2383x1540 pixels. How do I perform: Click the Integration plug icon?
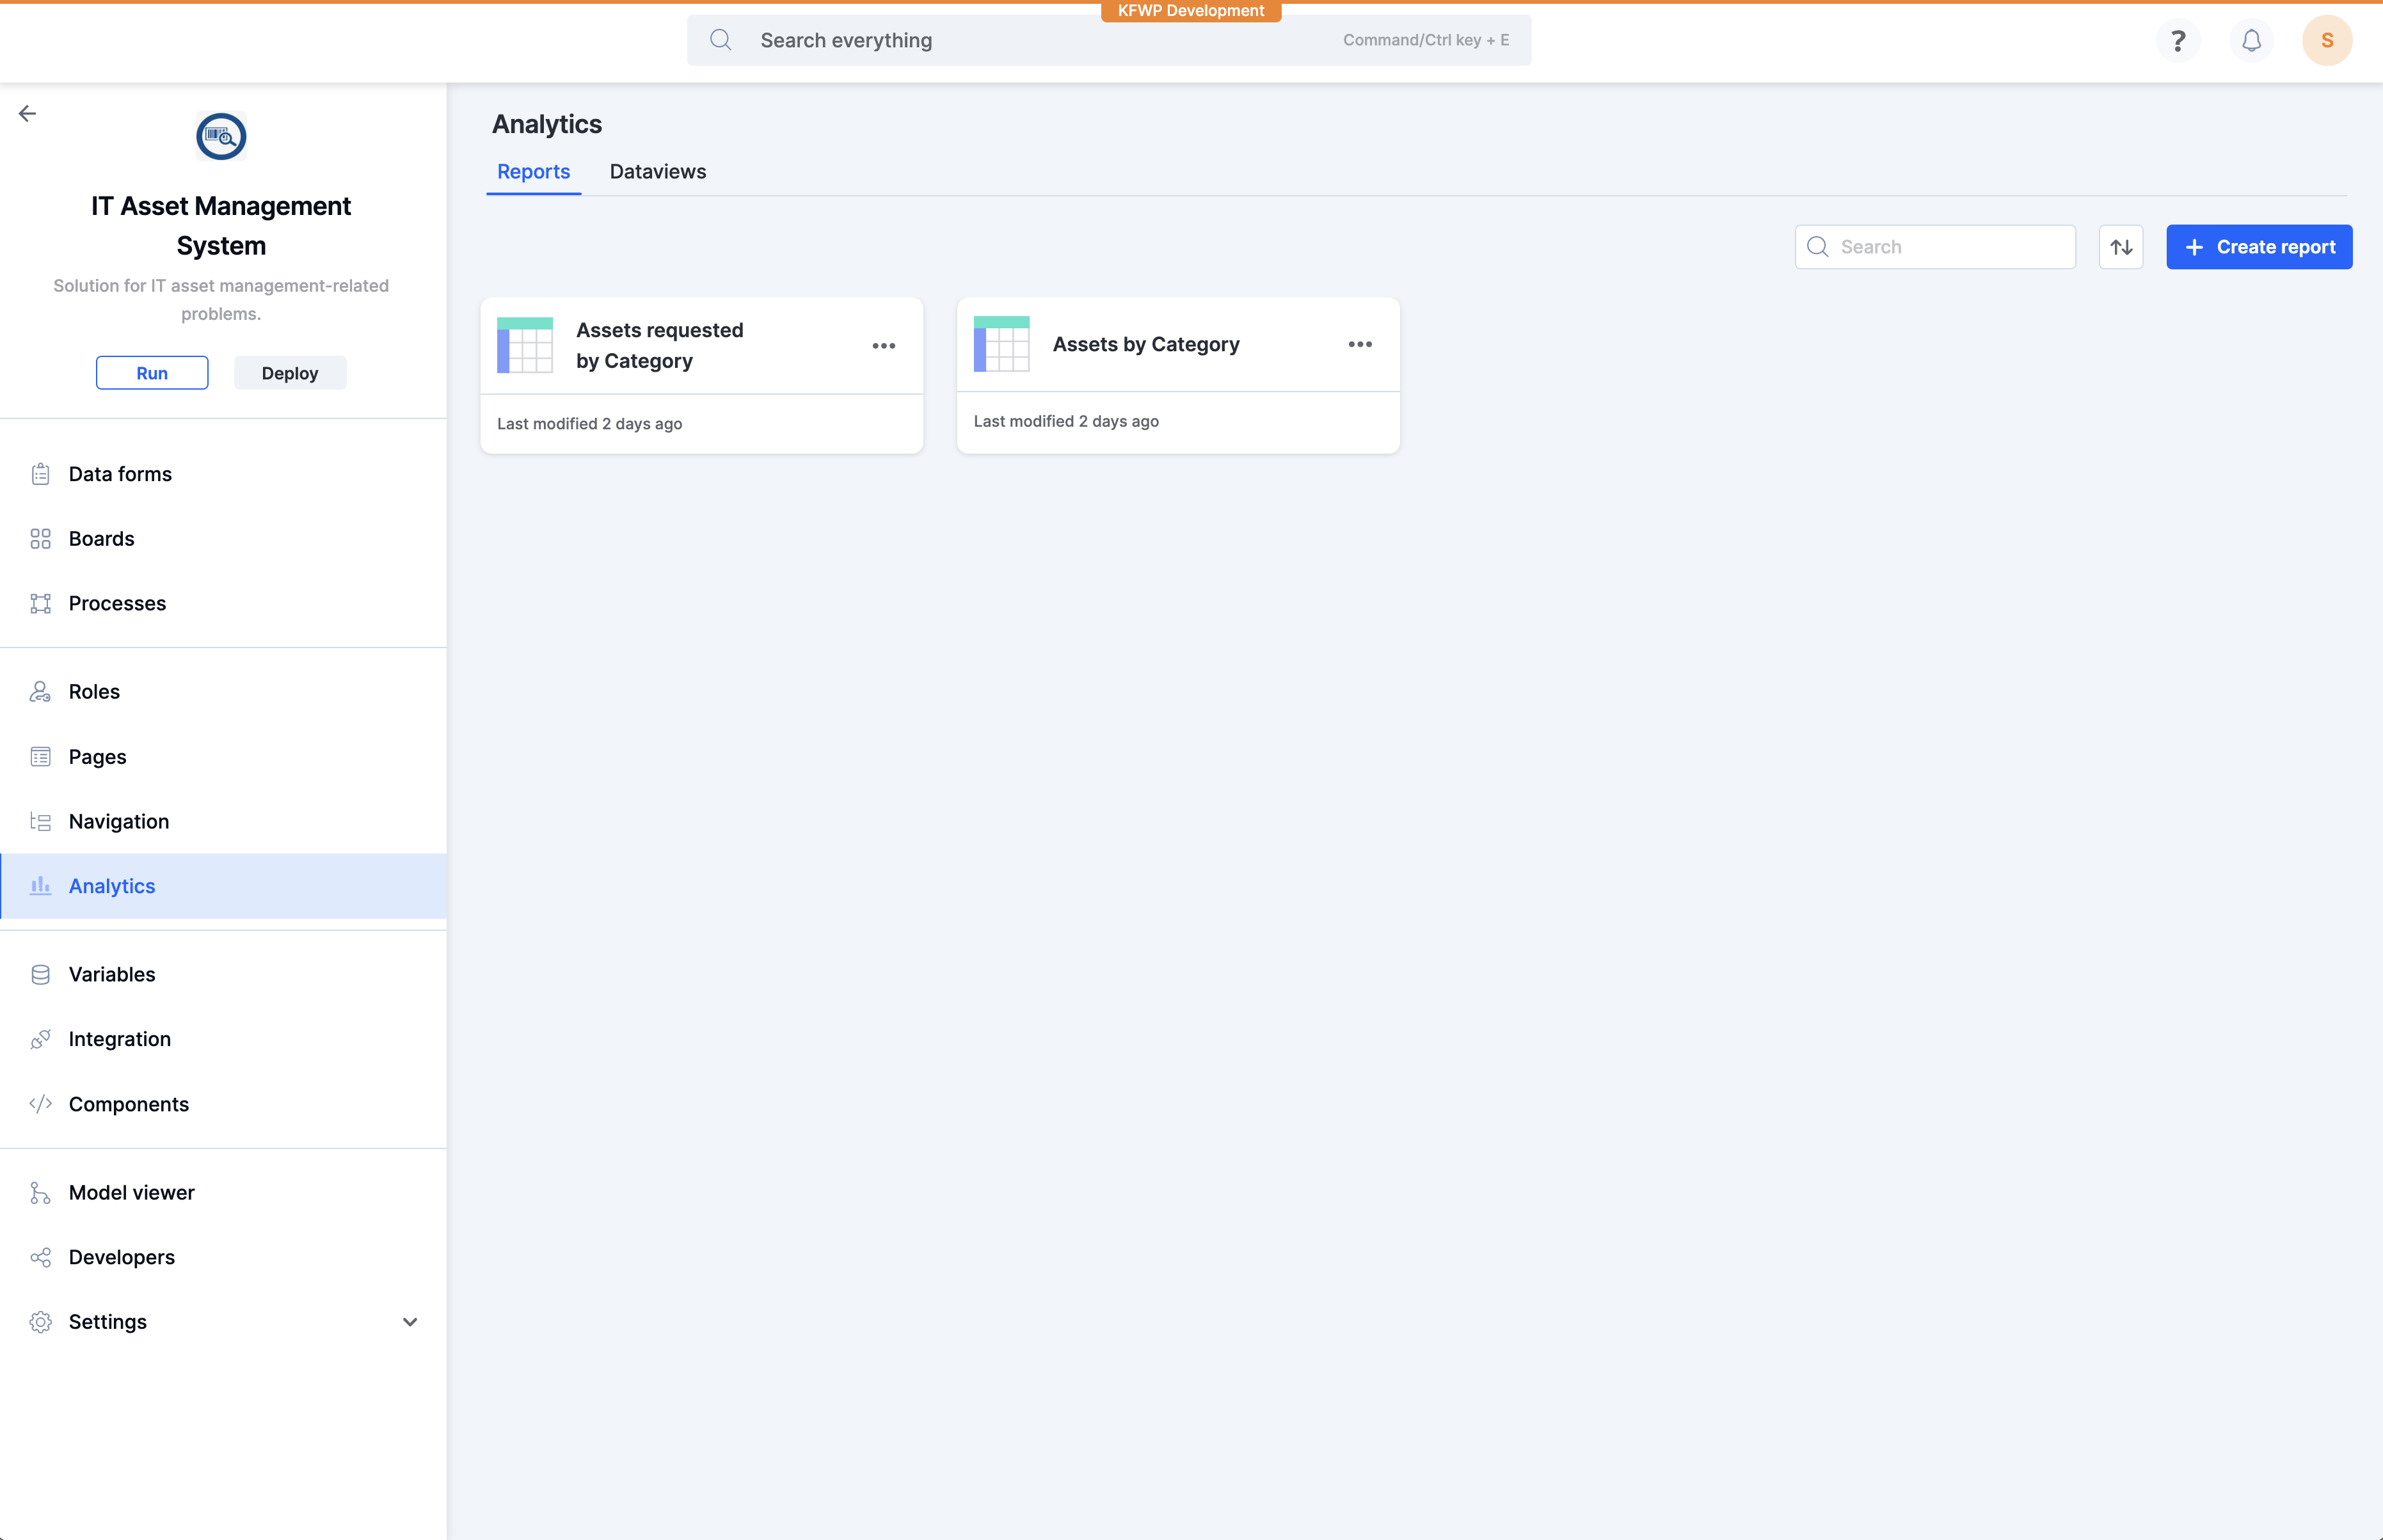(x=40, y=1040)
